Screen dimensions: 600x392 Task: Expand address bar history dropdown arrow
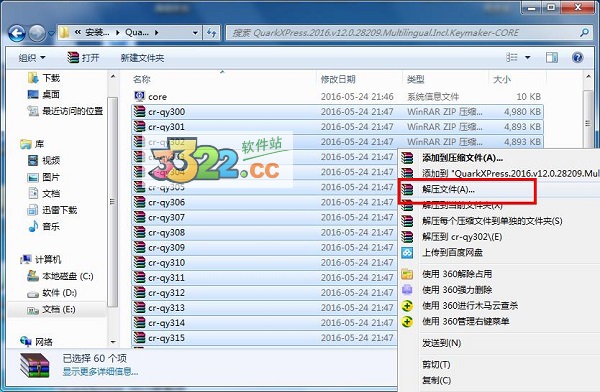[195, 33]
